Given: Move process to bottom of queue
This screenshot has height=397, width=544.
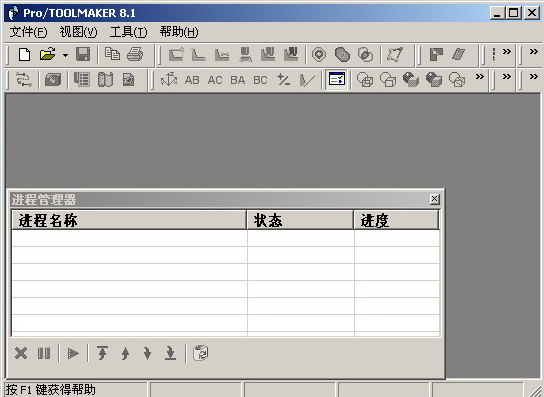Looking at the screenshot, I should tap(170, 354).
